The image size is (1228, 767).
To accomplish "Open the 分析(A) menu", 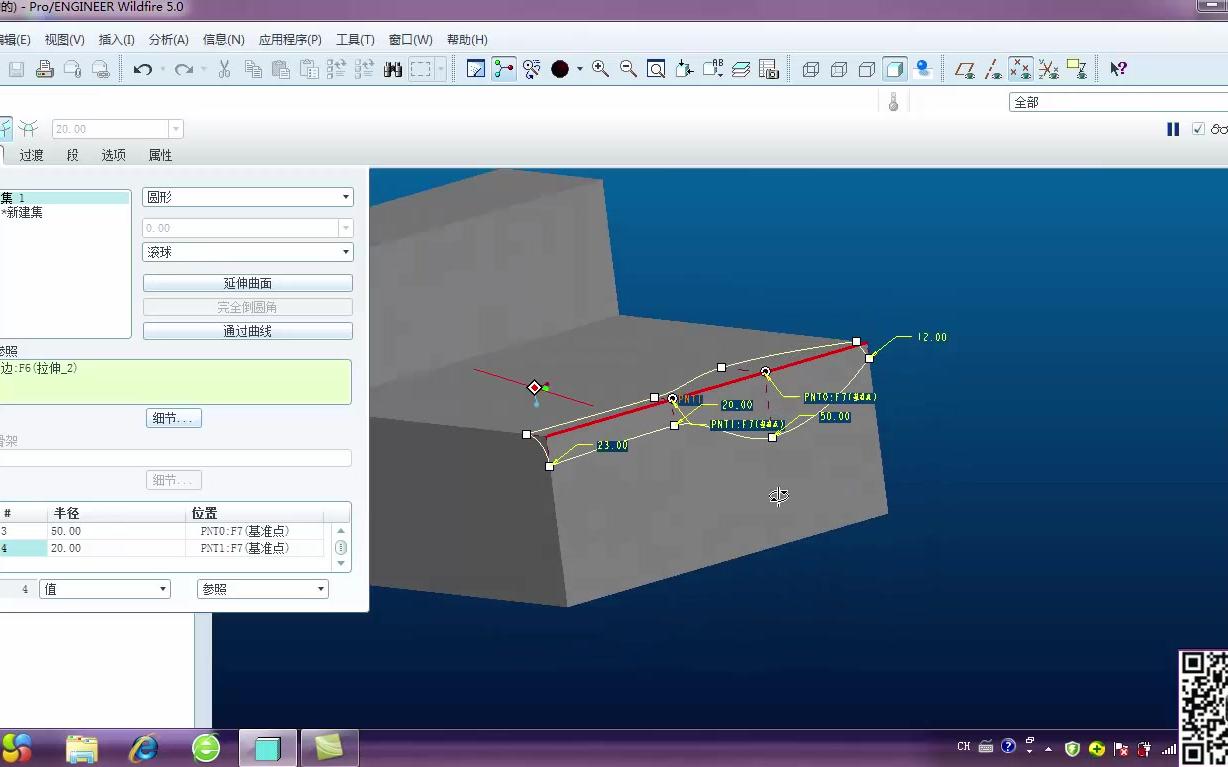I will tap(168, 40).
